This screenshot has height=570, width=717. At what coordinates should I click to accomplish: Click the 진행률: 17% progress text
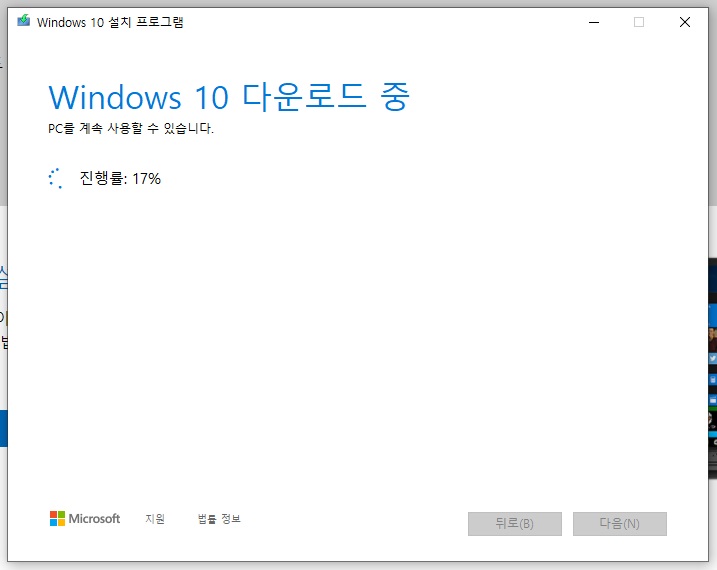(120, 178)
